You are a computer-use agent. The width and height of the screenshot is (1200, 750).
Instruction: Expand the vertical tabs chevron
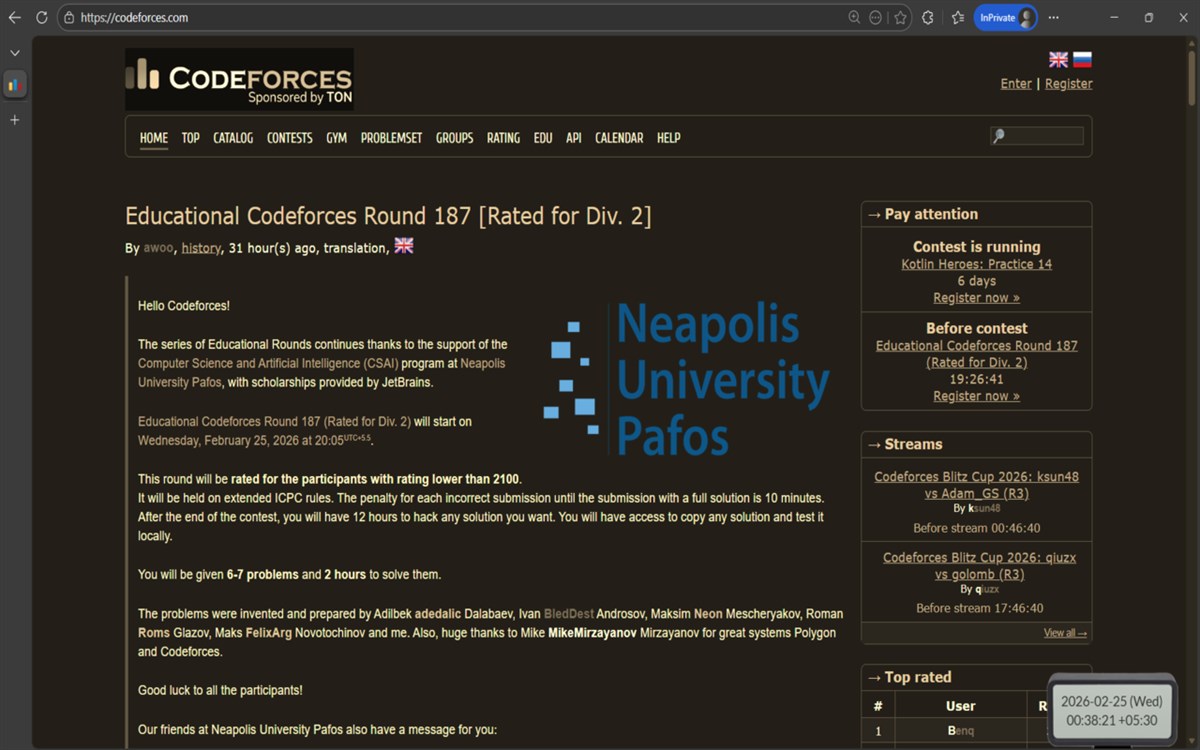click(15, 53)
